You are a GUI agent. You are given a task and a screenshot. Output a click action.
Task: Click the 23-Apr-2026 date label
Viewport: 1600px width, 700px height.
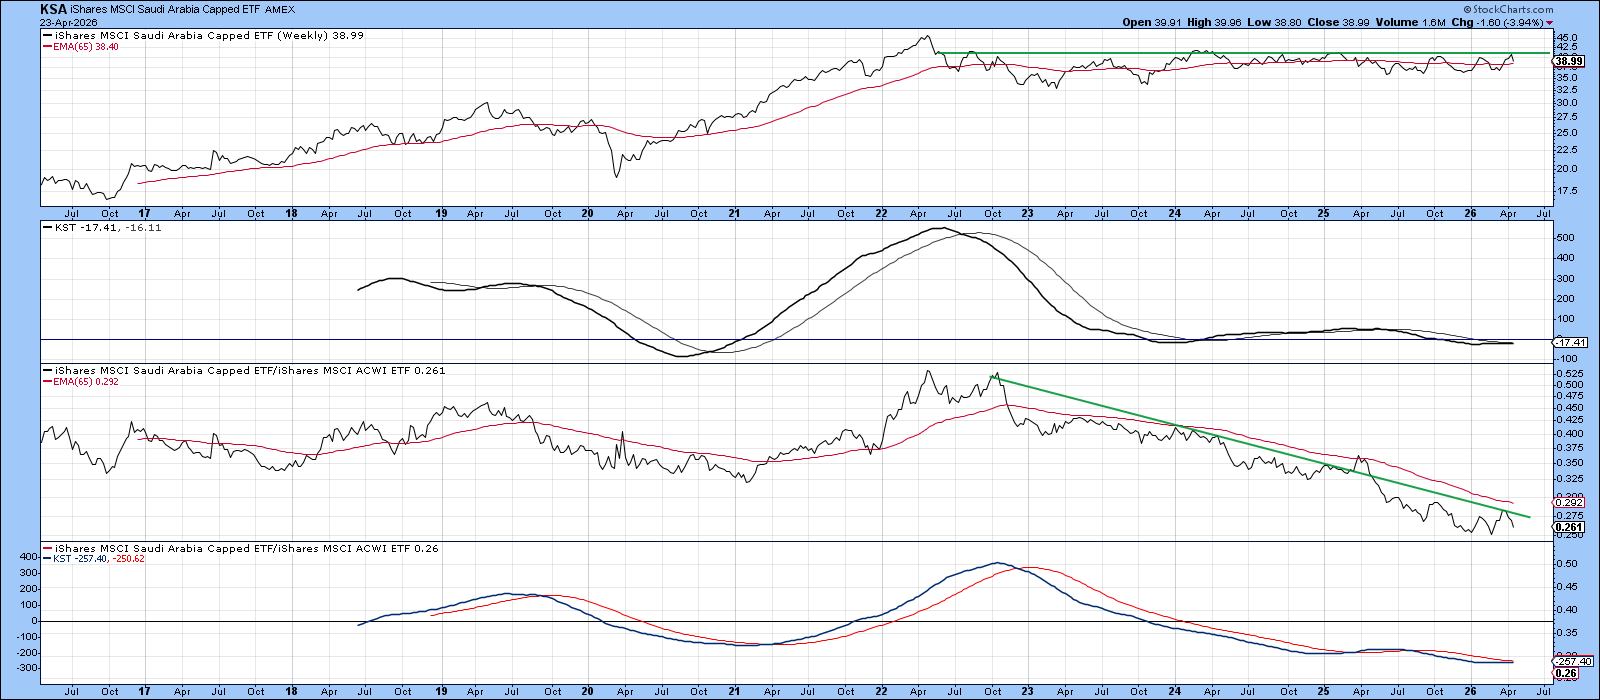tap(67, 22)
